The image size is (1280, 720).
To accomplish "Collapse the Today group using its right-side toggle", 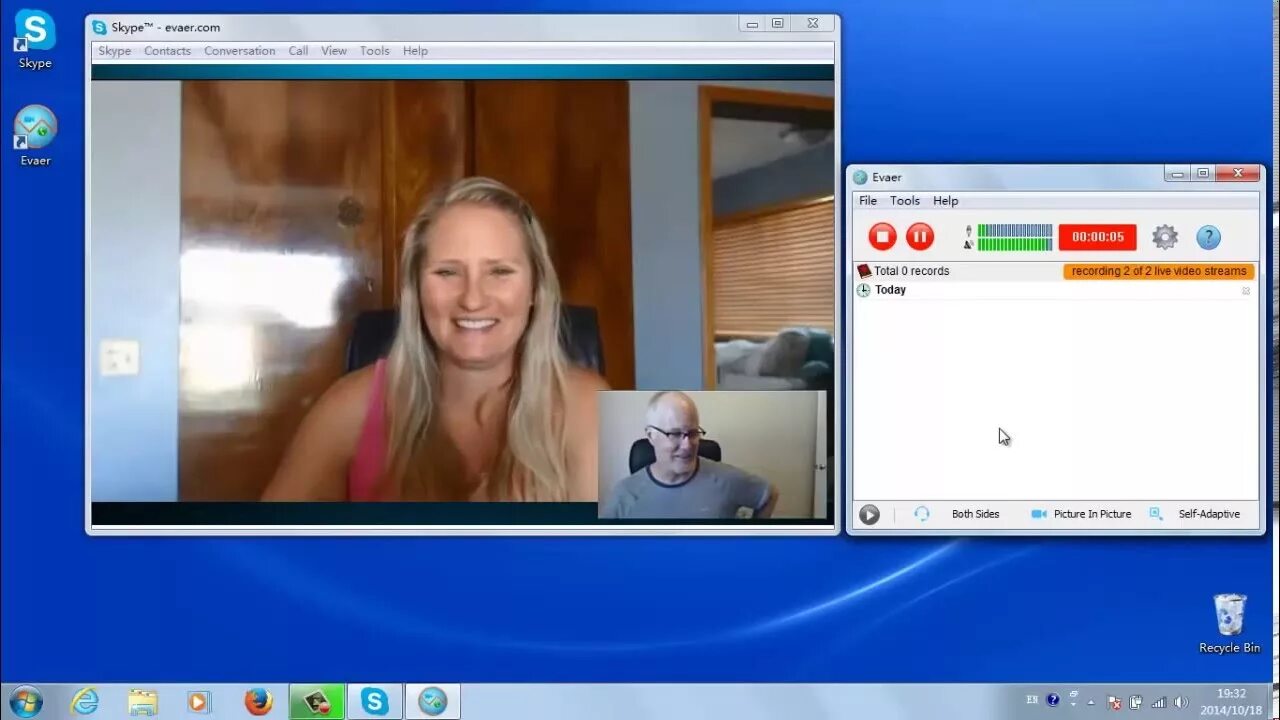I will point(1246,291).
